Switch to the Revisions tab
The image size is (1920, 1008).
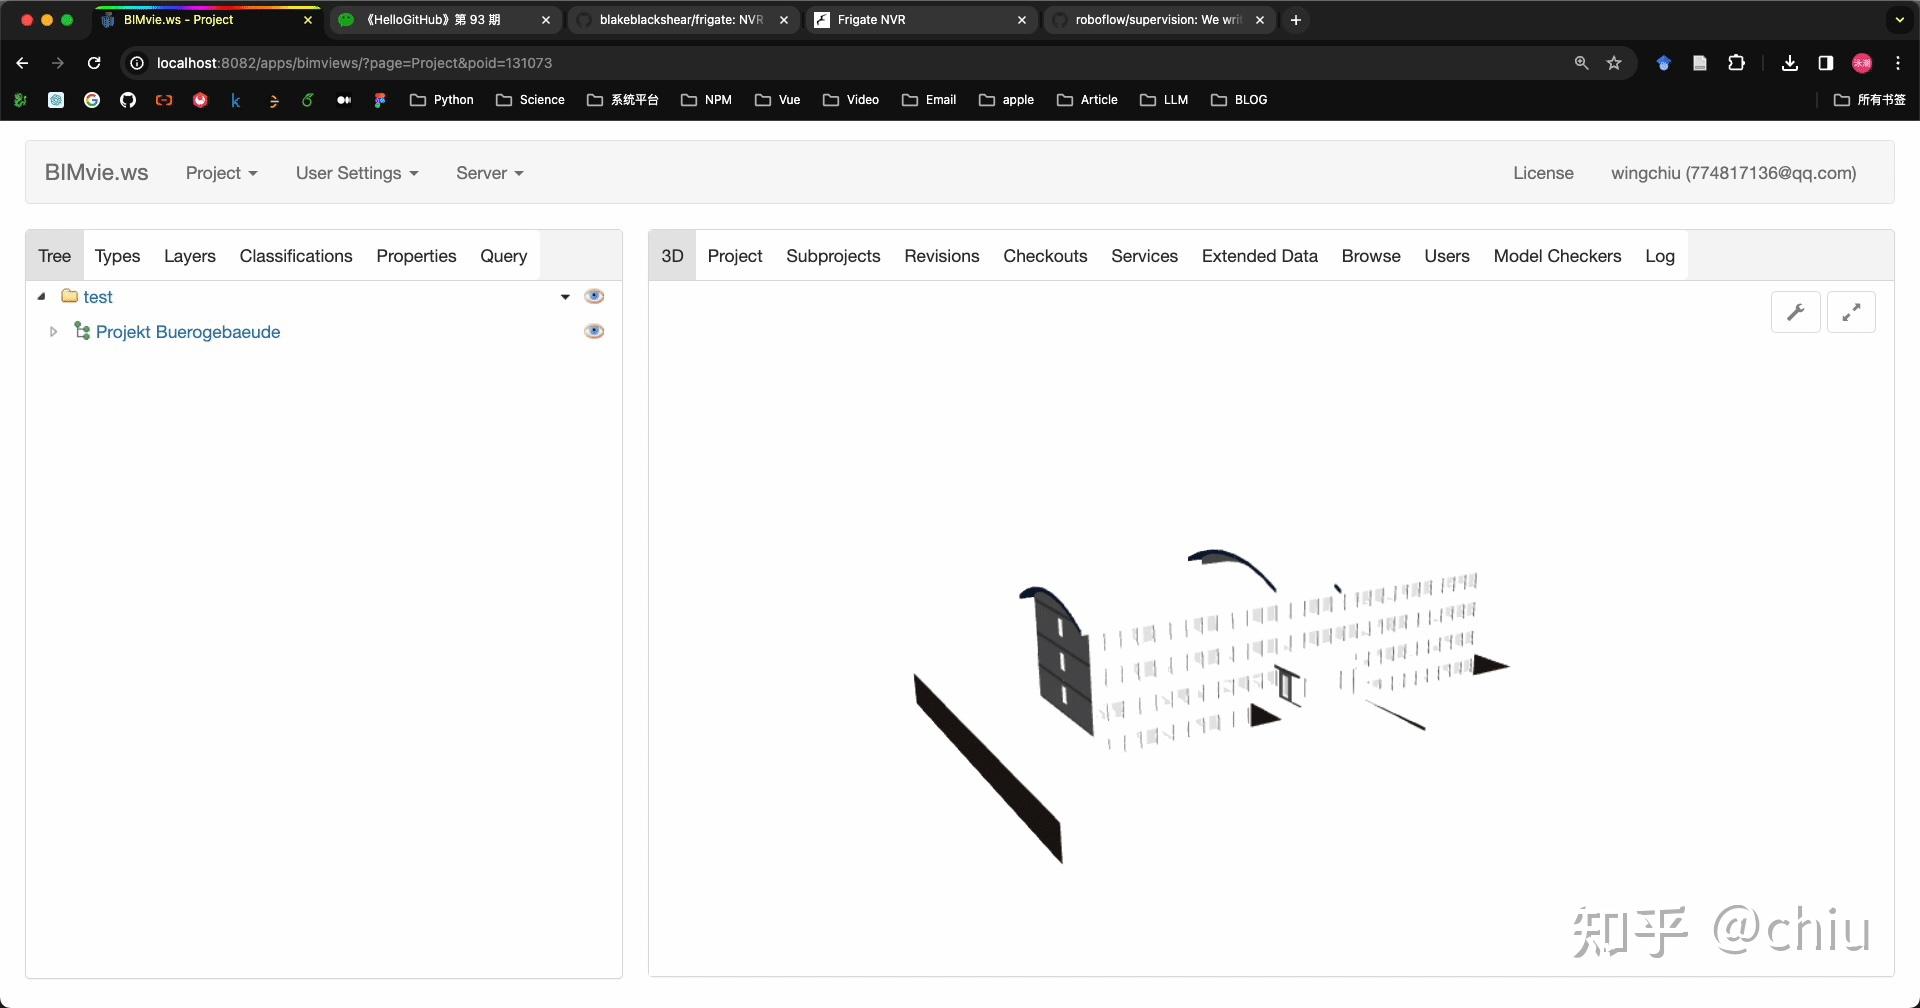click(x=941, y=256)
